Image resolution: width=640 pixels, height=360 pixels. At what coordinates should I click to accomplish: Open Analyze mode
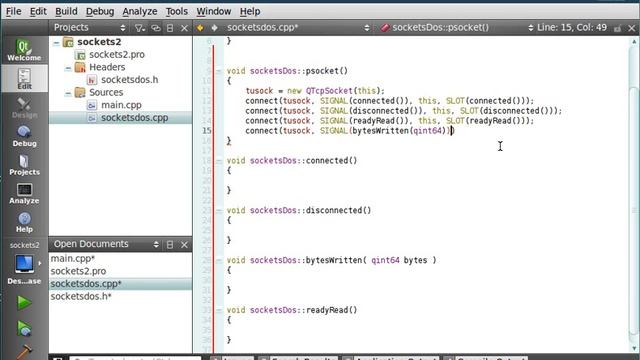[24, 193]
